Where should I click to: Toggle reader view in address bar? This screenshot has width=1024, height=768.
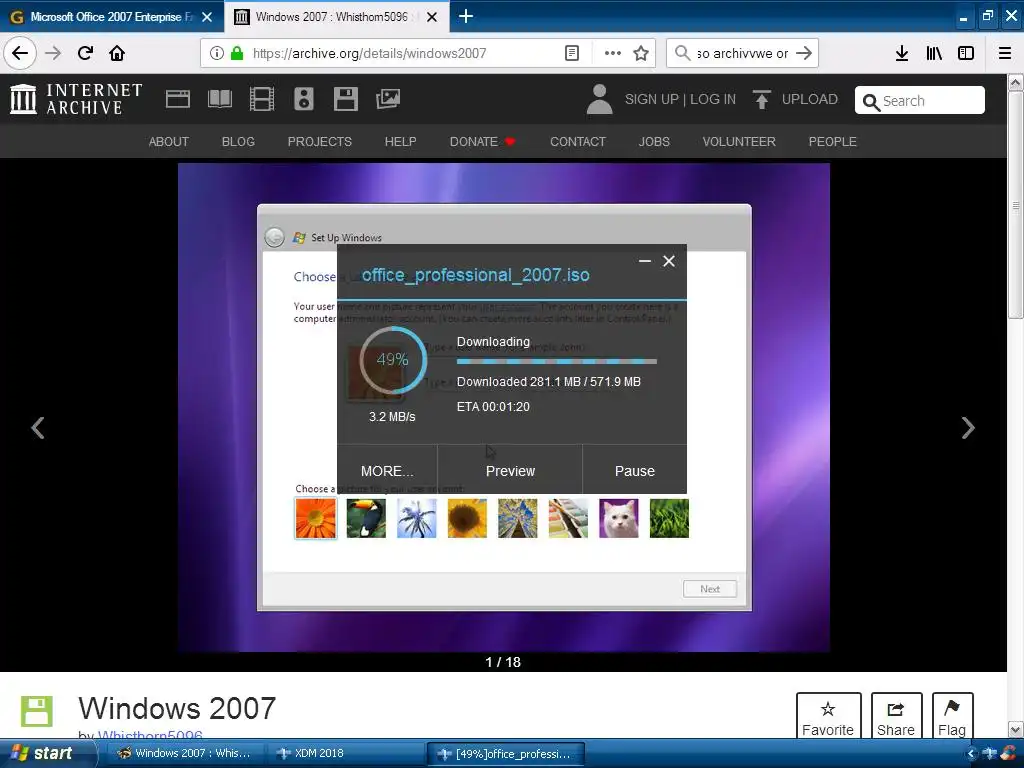pos(571,54)
